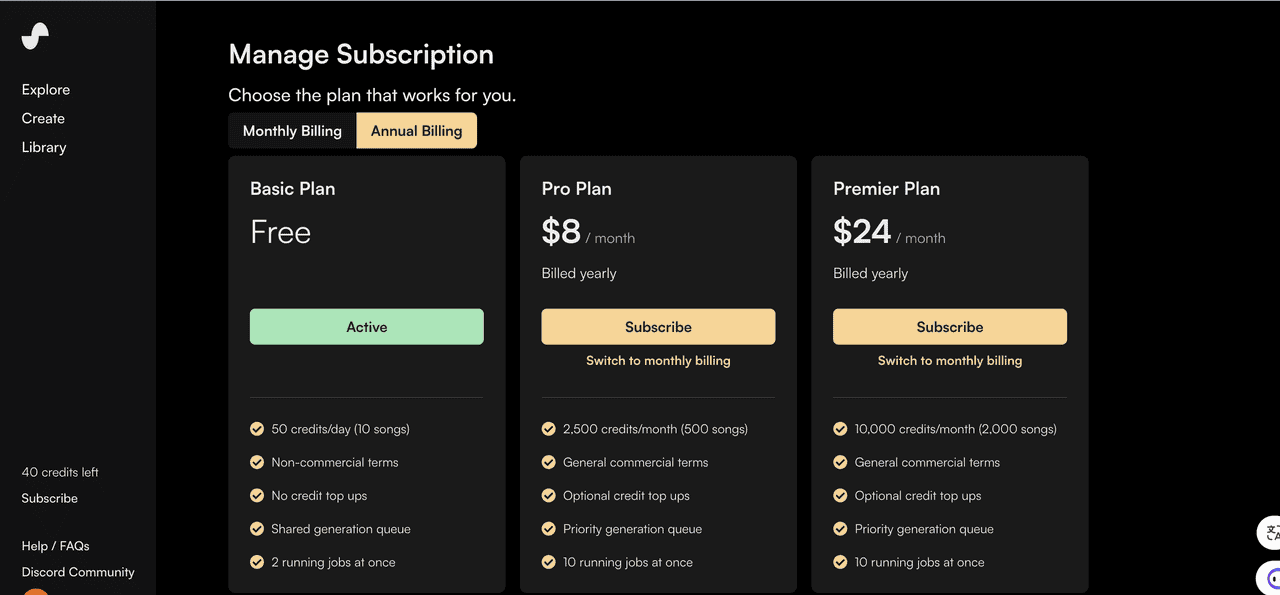Click the checkmark beside 50 credits/day

(x=257, y=429)
